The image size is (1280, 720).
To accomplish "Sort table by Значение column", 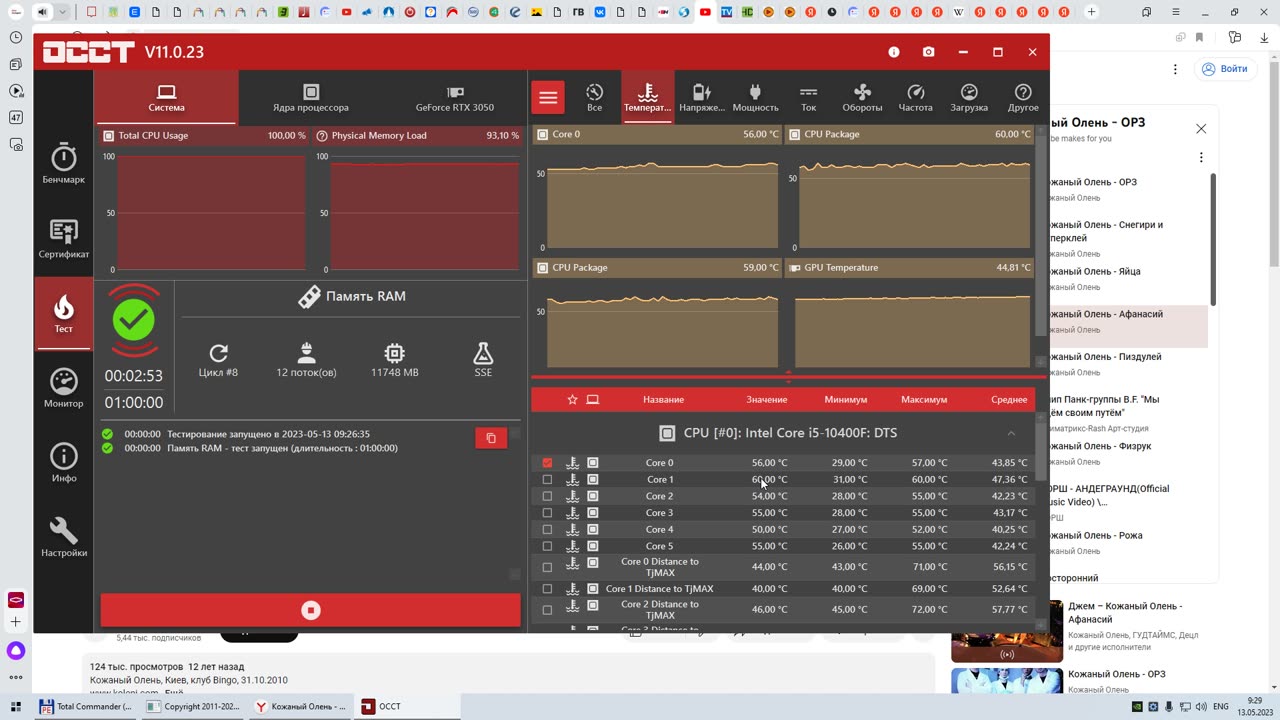I will (x=767, y=400).
